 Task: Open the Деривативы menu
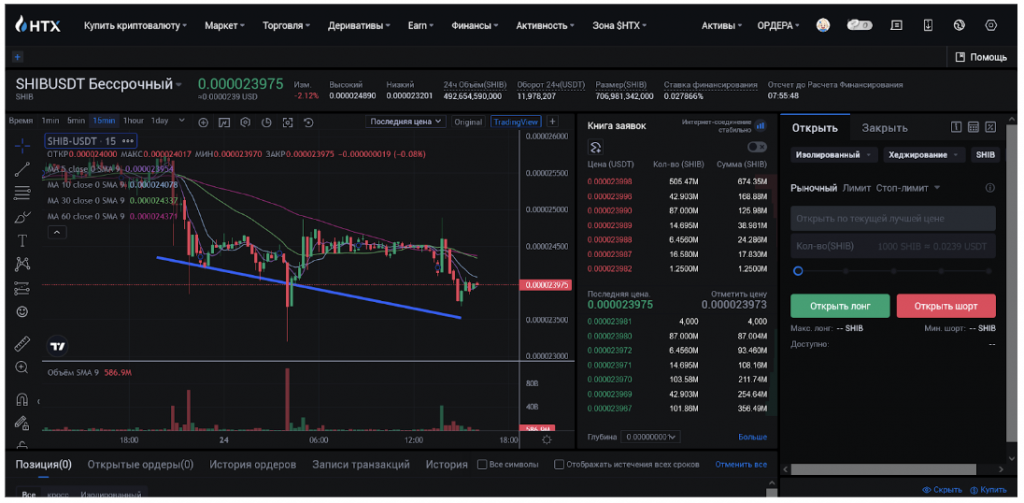point(359,26)
